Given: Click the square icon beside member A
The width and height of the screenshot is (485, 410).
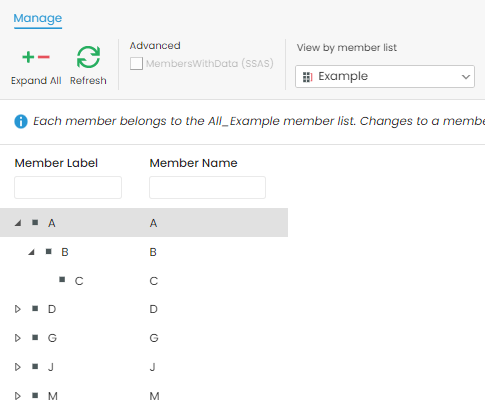Looking at the screenshot, I should pyautogui.click(x=35, y=222).
